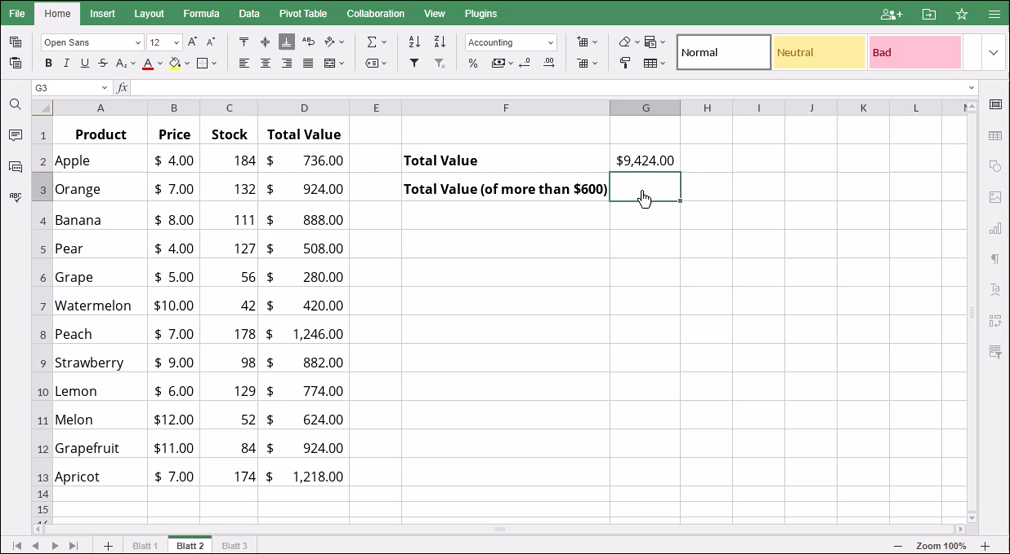Select cell D8 with value 1,246.00

tap(304, 334)
